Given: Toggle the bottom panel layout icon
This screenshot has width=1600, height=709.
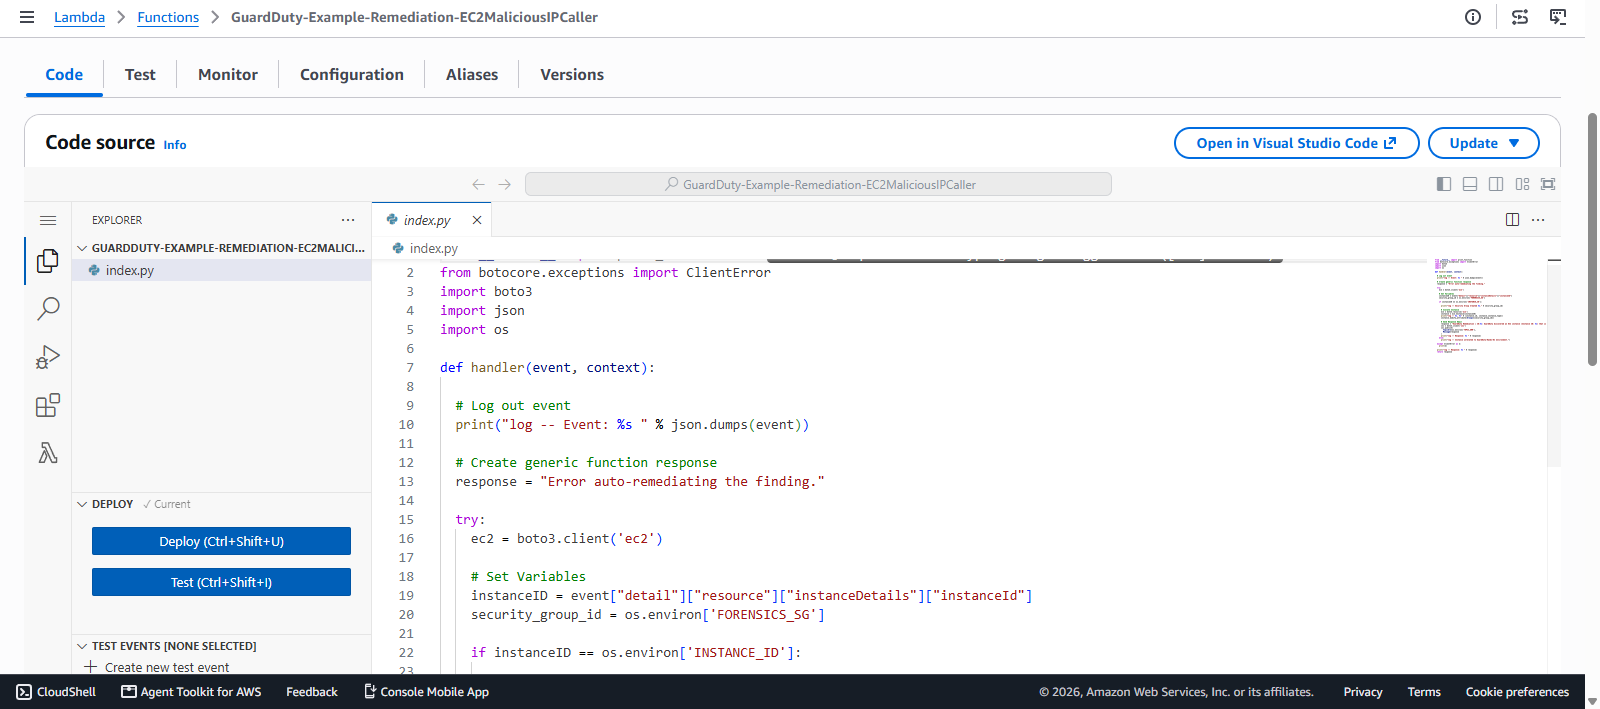Looking at the screenshot, I should coord(1470,184).
